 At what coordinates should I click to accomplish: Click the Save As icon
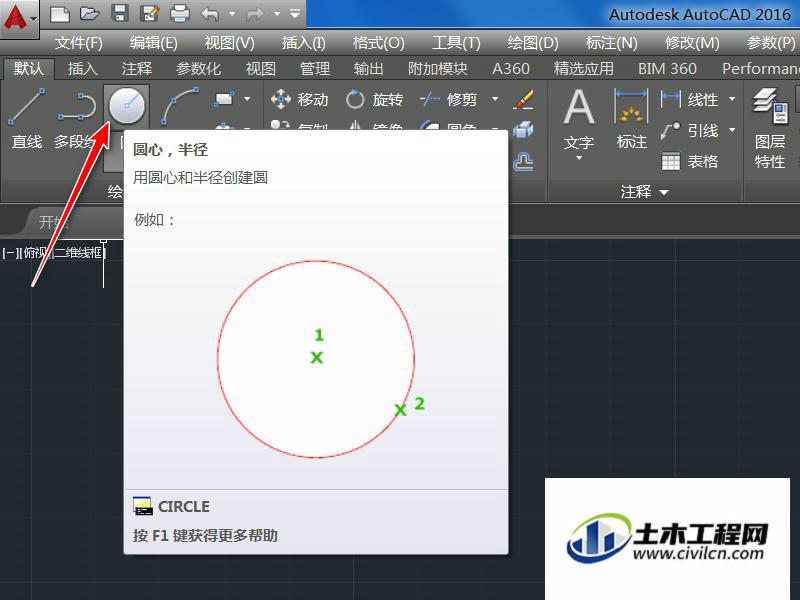150,14
